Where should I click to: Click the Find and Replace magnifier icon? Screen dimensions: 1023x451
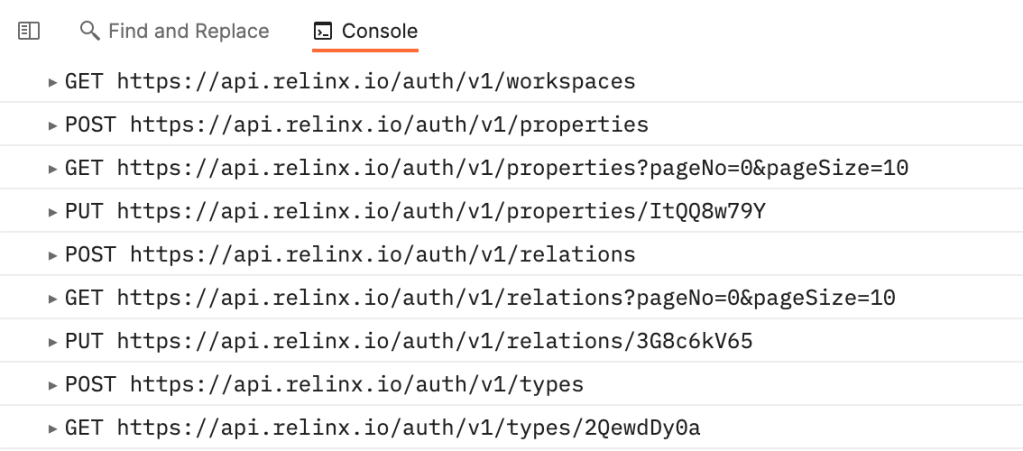point(89,31)
